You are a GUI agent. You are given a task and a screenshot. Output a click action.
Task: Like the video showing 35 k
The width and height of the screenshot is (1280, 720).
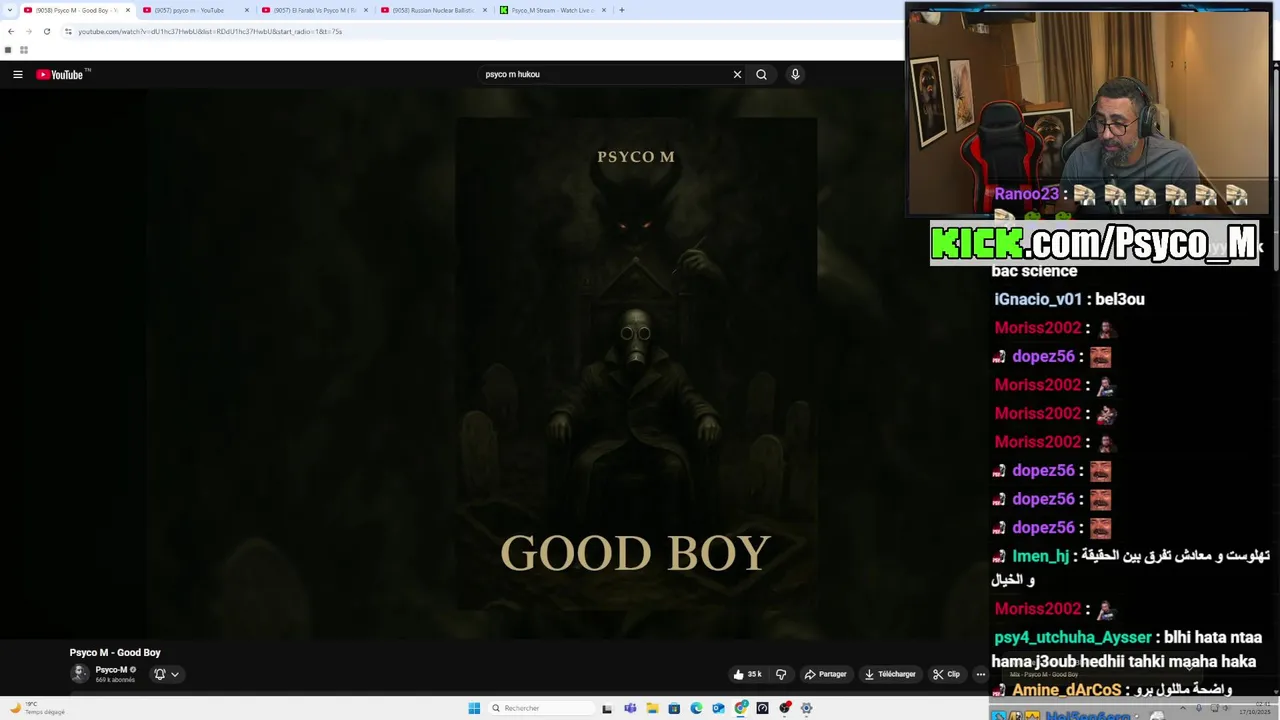click(748, 674)
